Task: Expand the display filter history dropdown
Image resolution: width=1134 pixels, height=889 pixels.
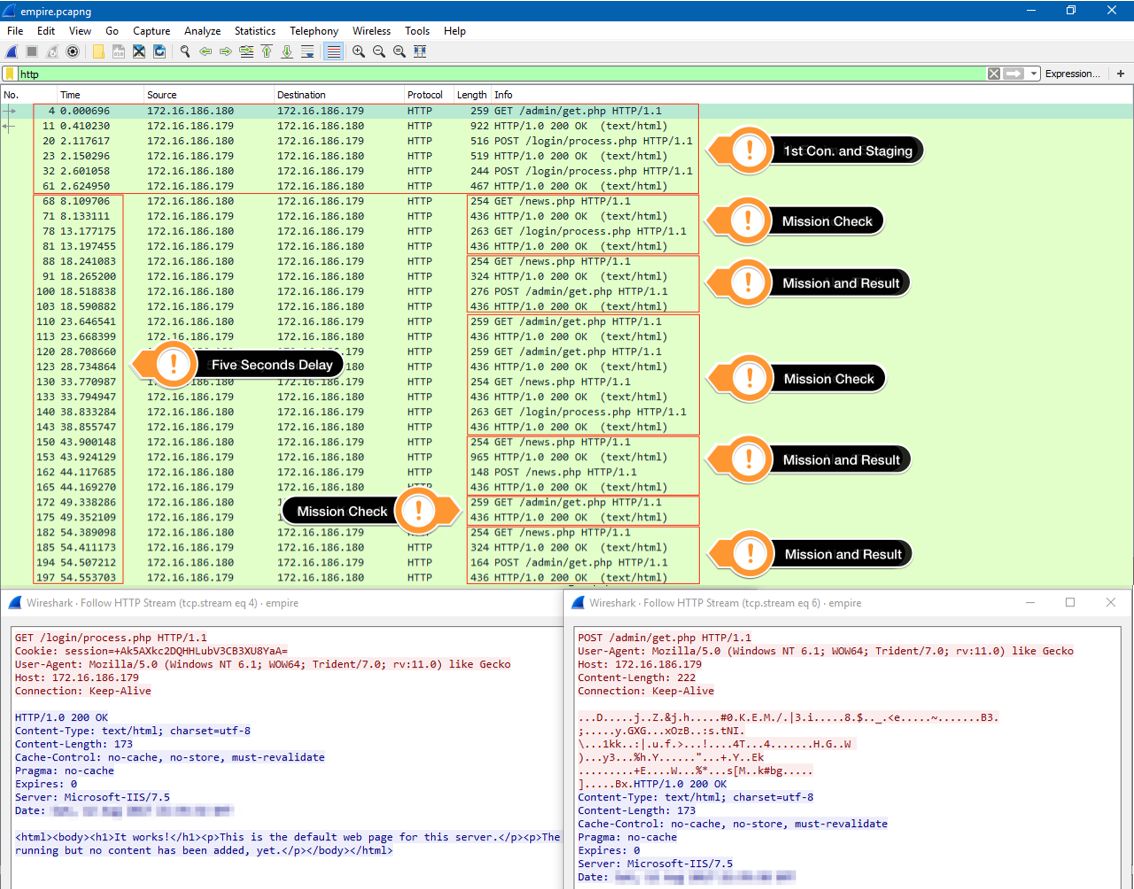Action: [1034, 74]
